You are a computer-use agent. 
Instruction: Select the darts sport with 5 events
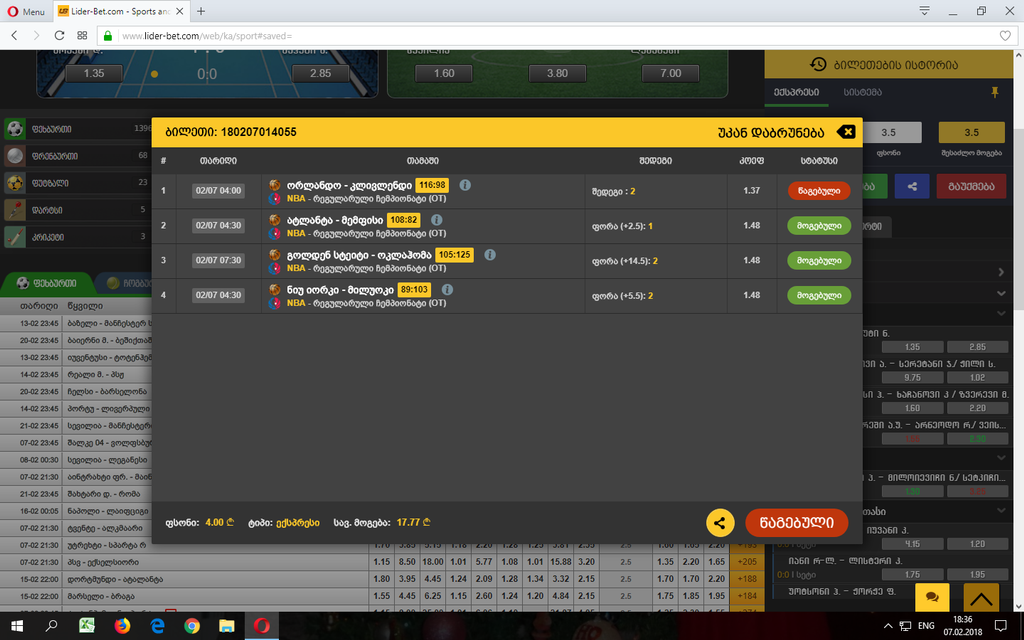(77, 210)
